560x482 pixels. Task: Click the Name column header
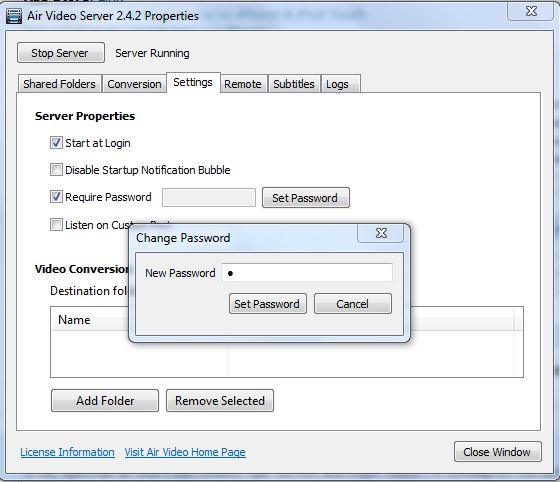point(139,320)
